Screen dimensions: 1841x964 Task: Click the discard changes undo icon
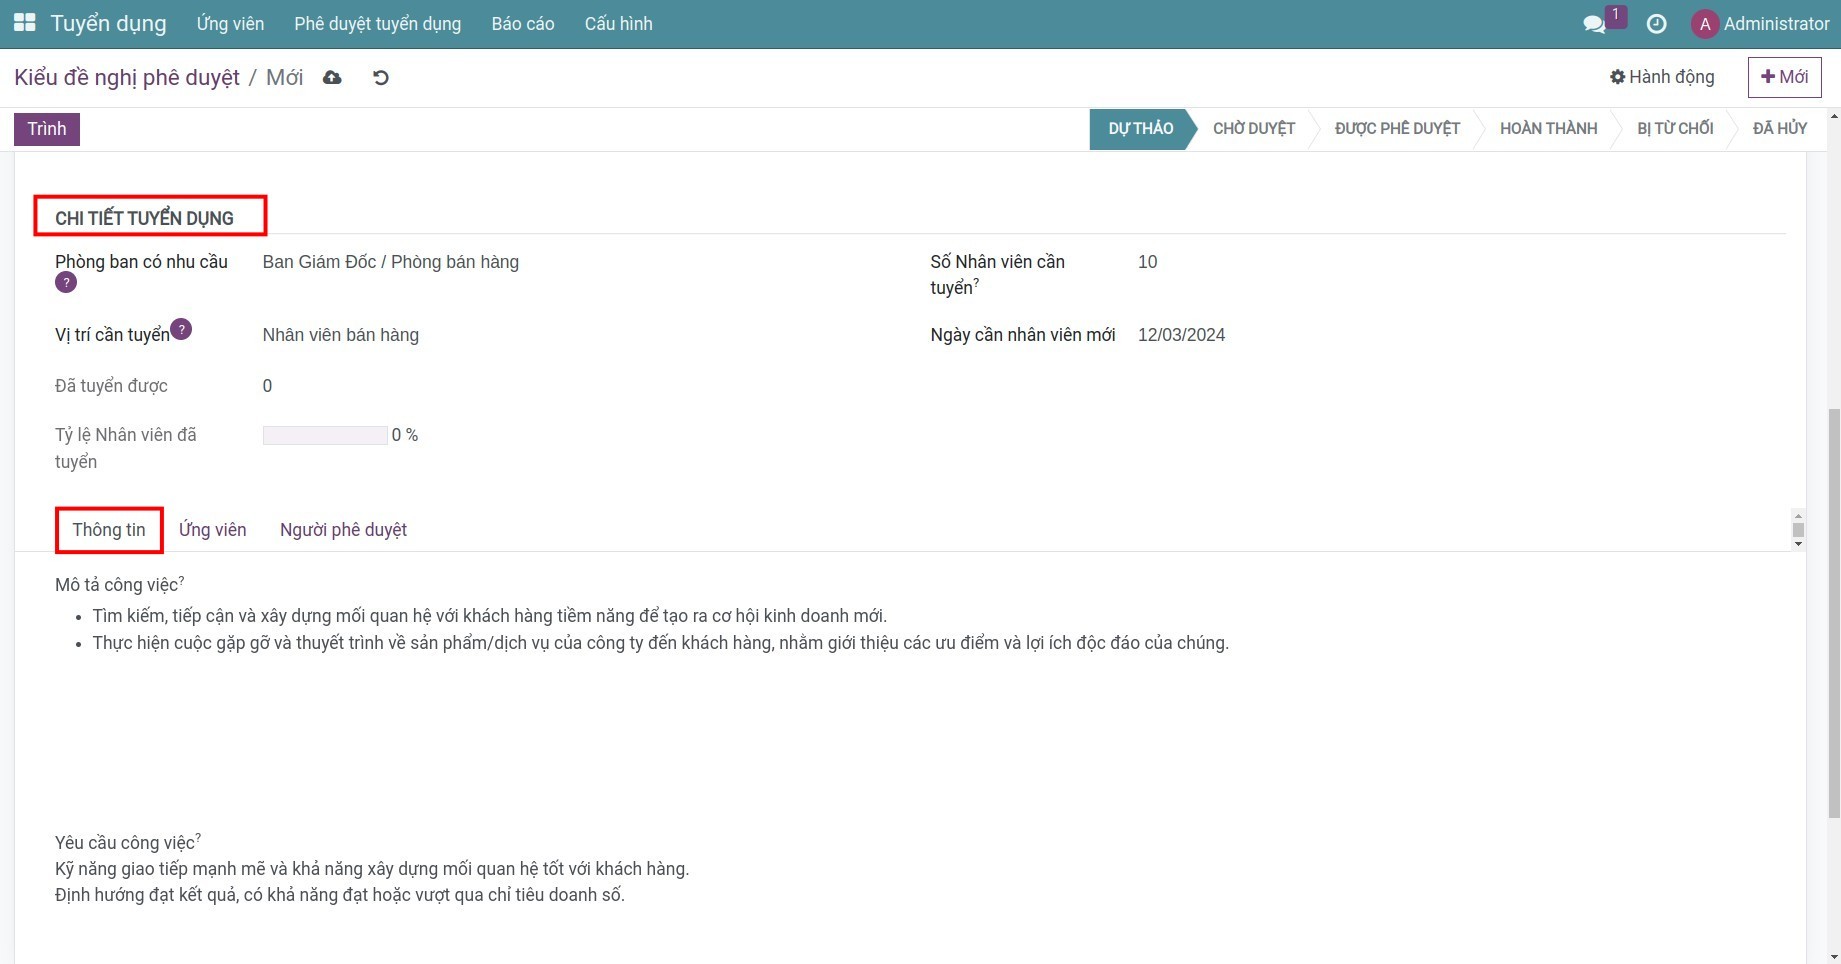(x=380, y=78)
